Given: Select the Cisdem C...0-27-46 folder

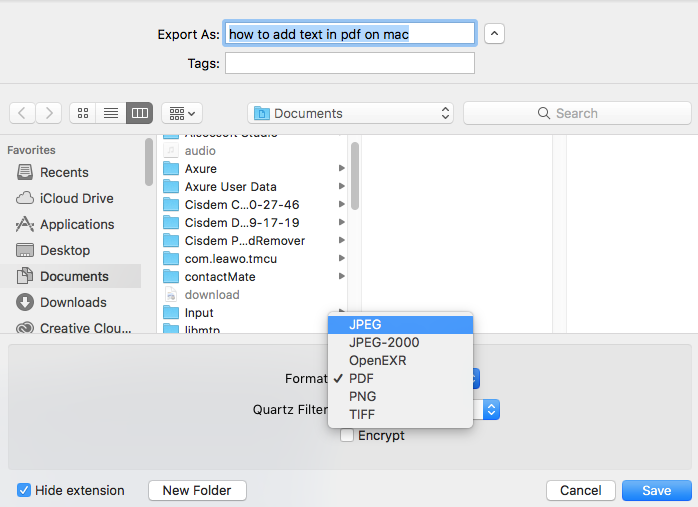Looking at the screenshot, I should 252,205.
